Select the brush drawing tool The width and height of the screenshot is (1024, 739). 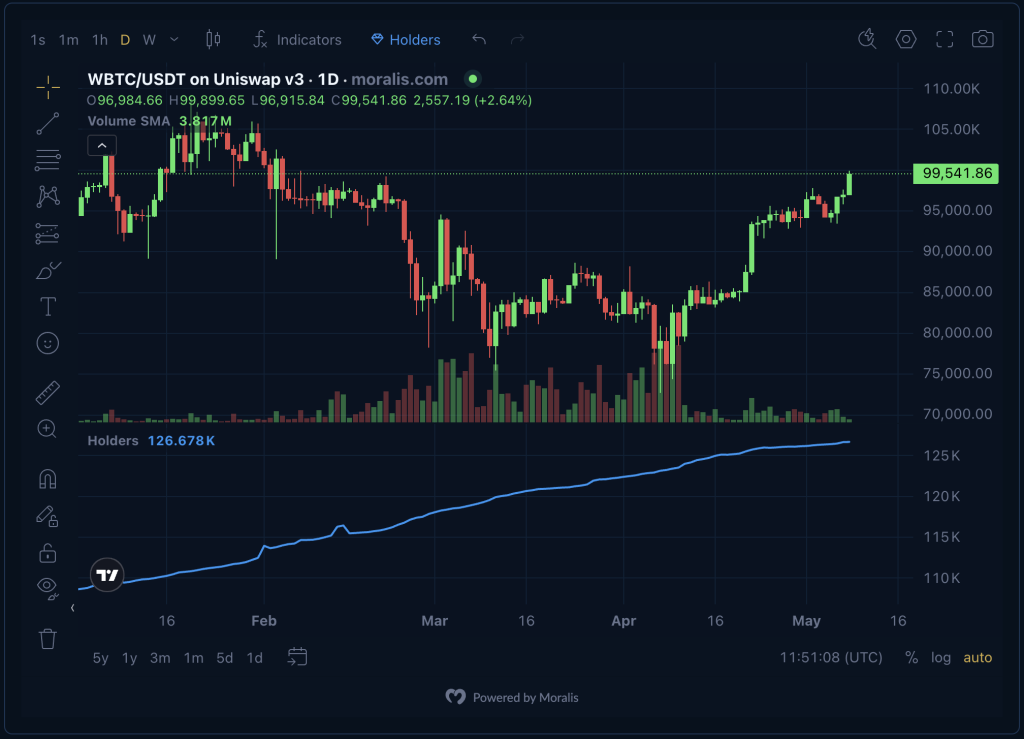coord(48,270)
